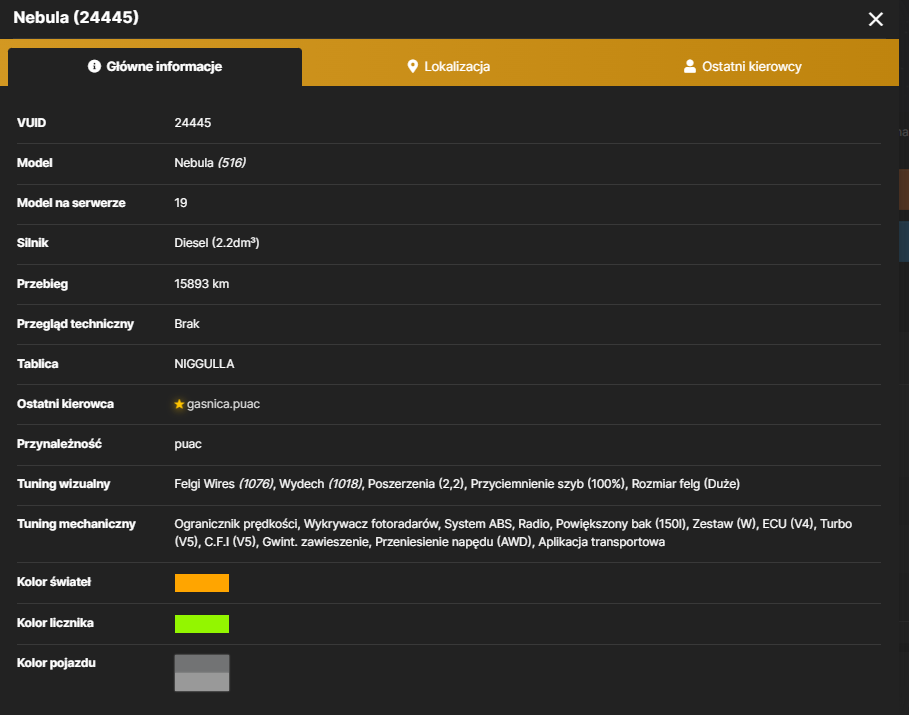Select the engine value Diesel (2.2dm³)

point(217,243)
